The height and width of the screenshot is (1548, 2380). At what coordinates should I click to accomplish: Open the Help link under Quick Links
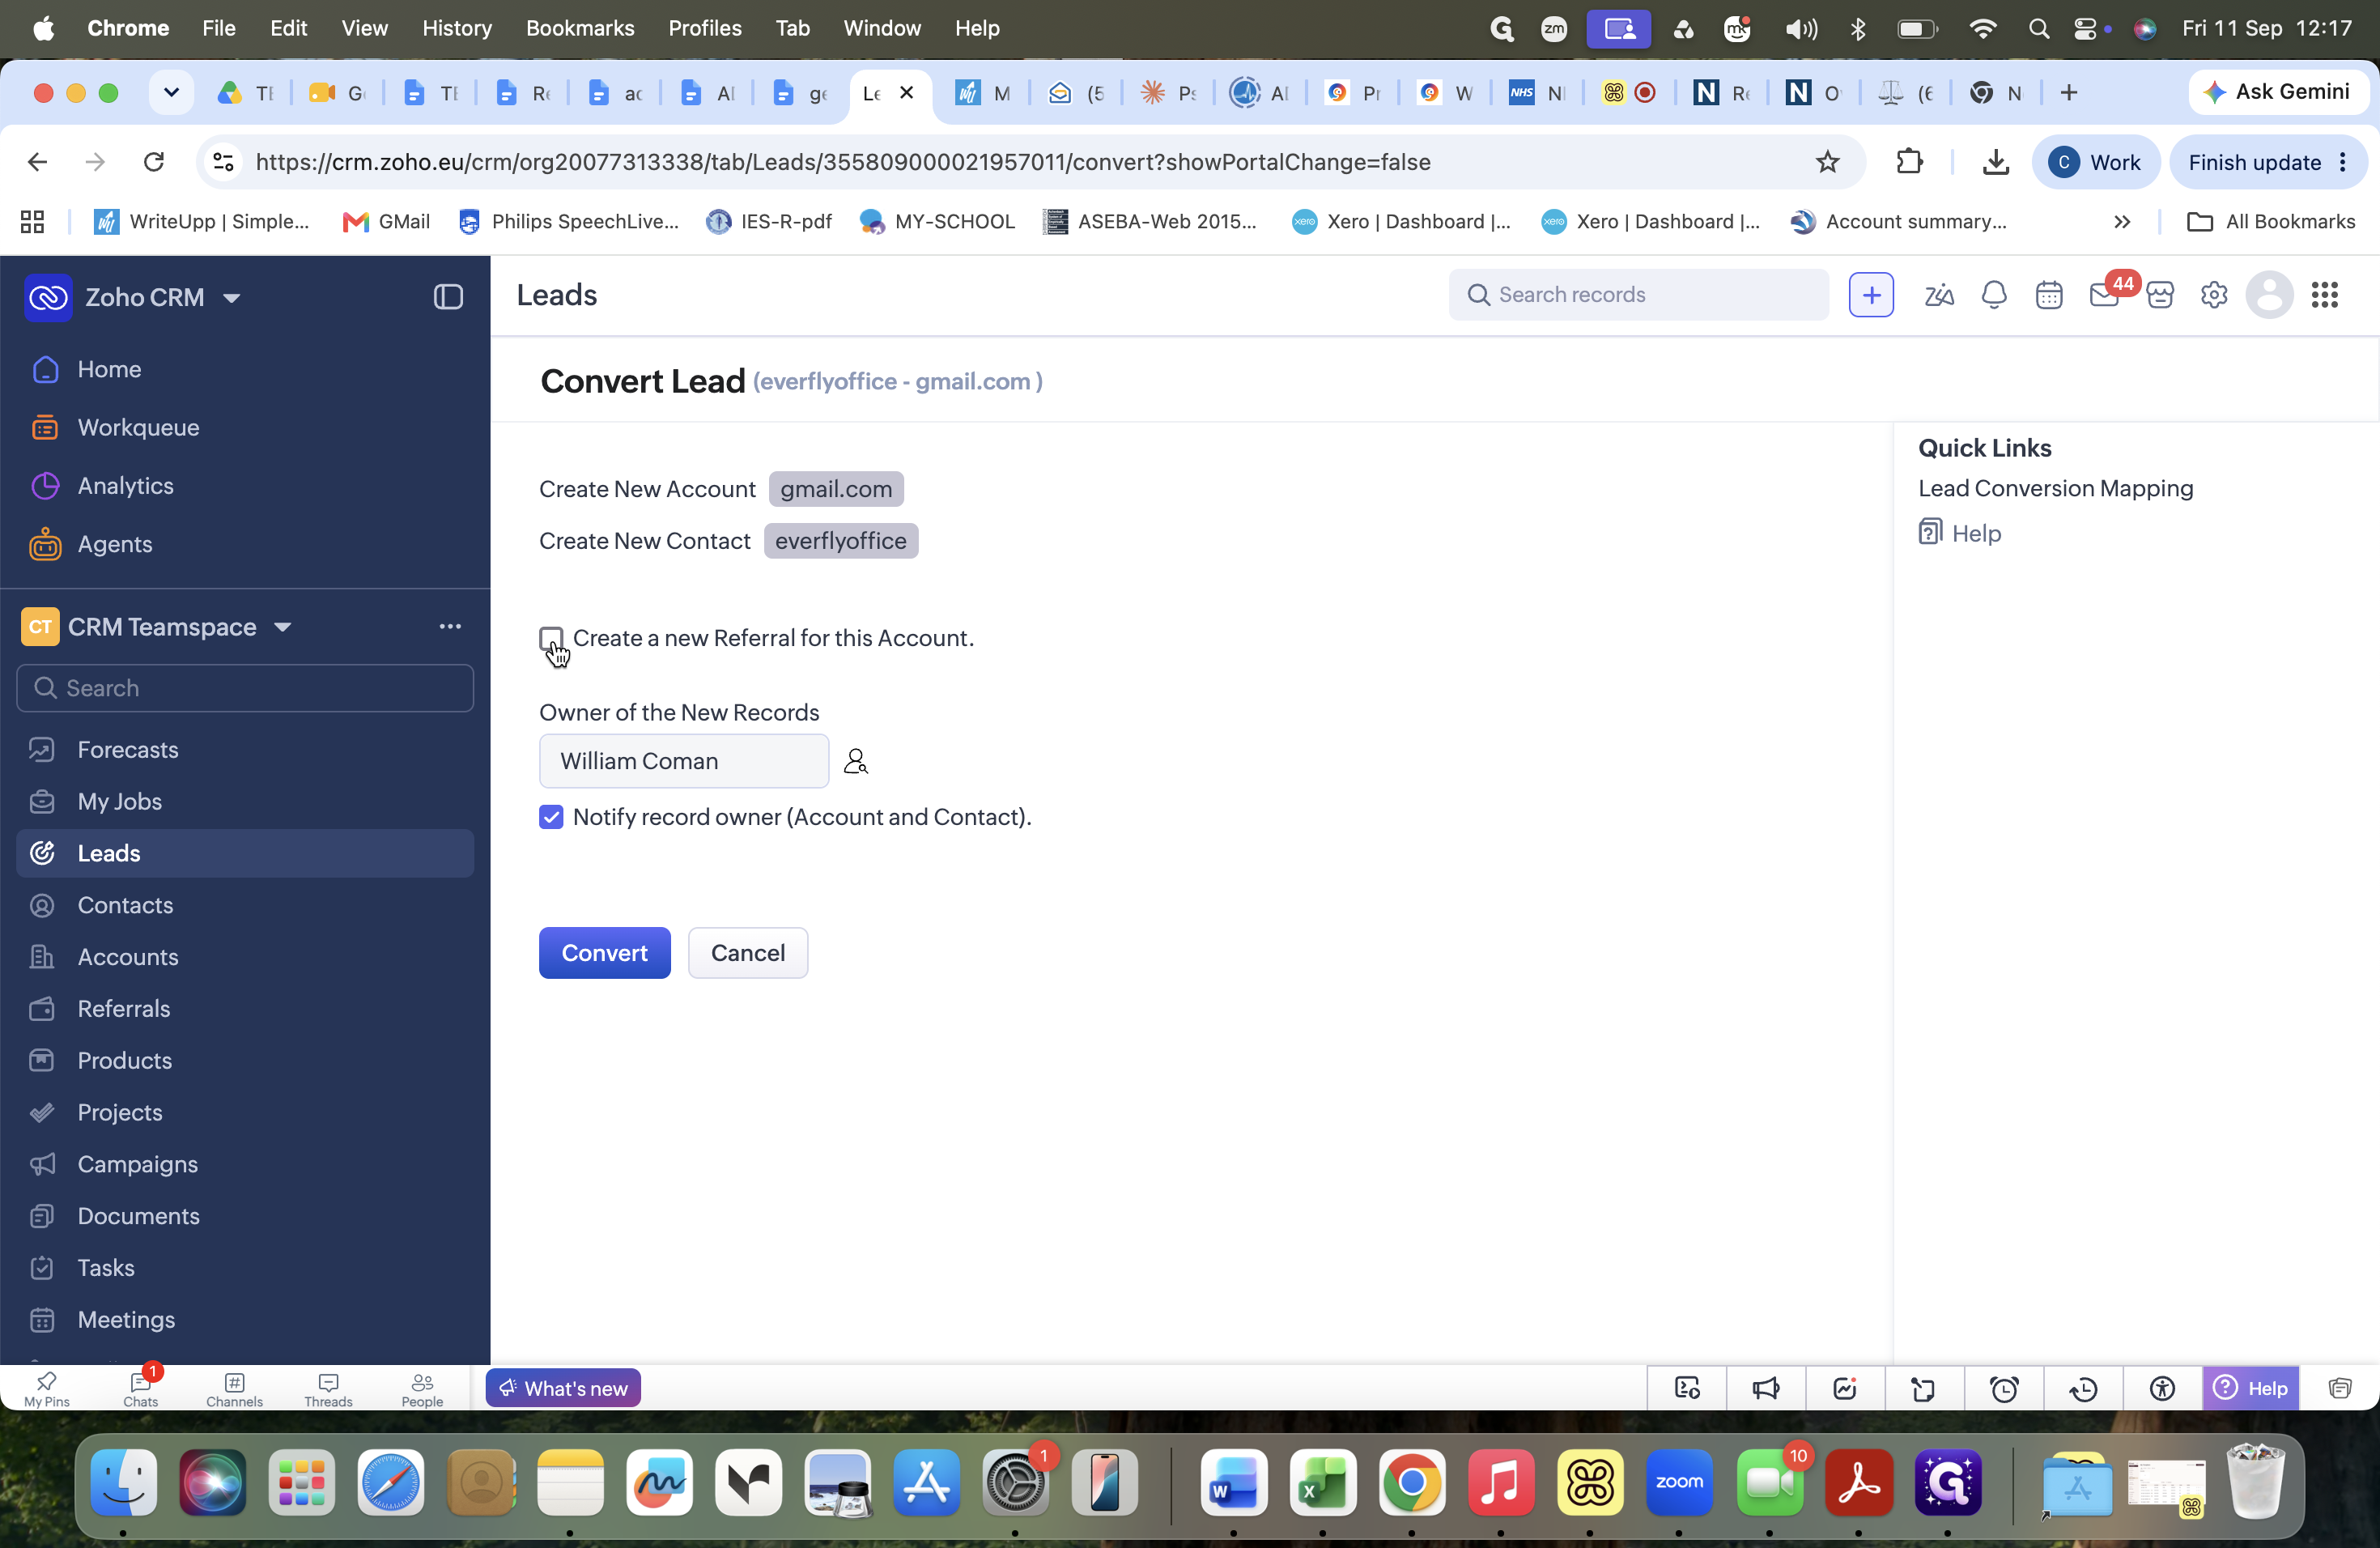pos(1960,533)
